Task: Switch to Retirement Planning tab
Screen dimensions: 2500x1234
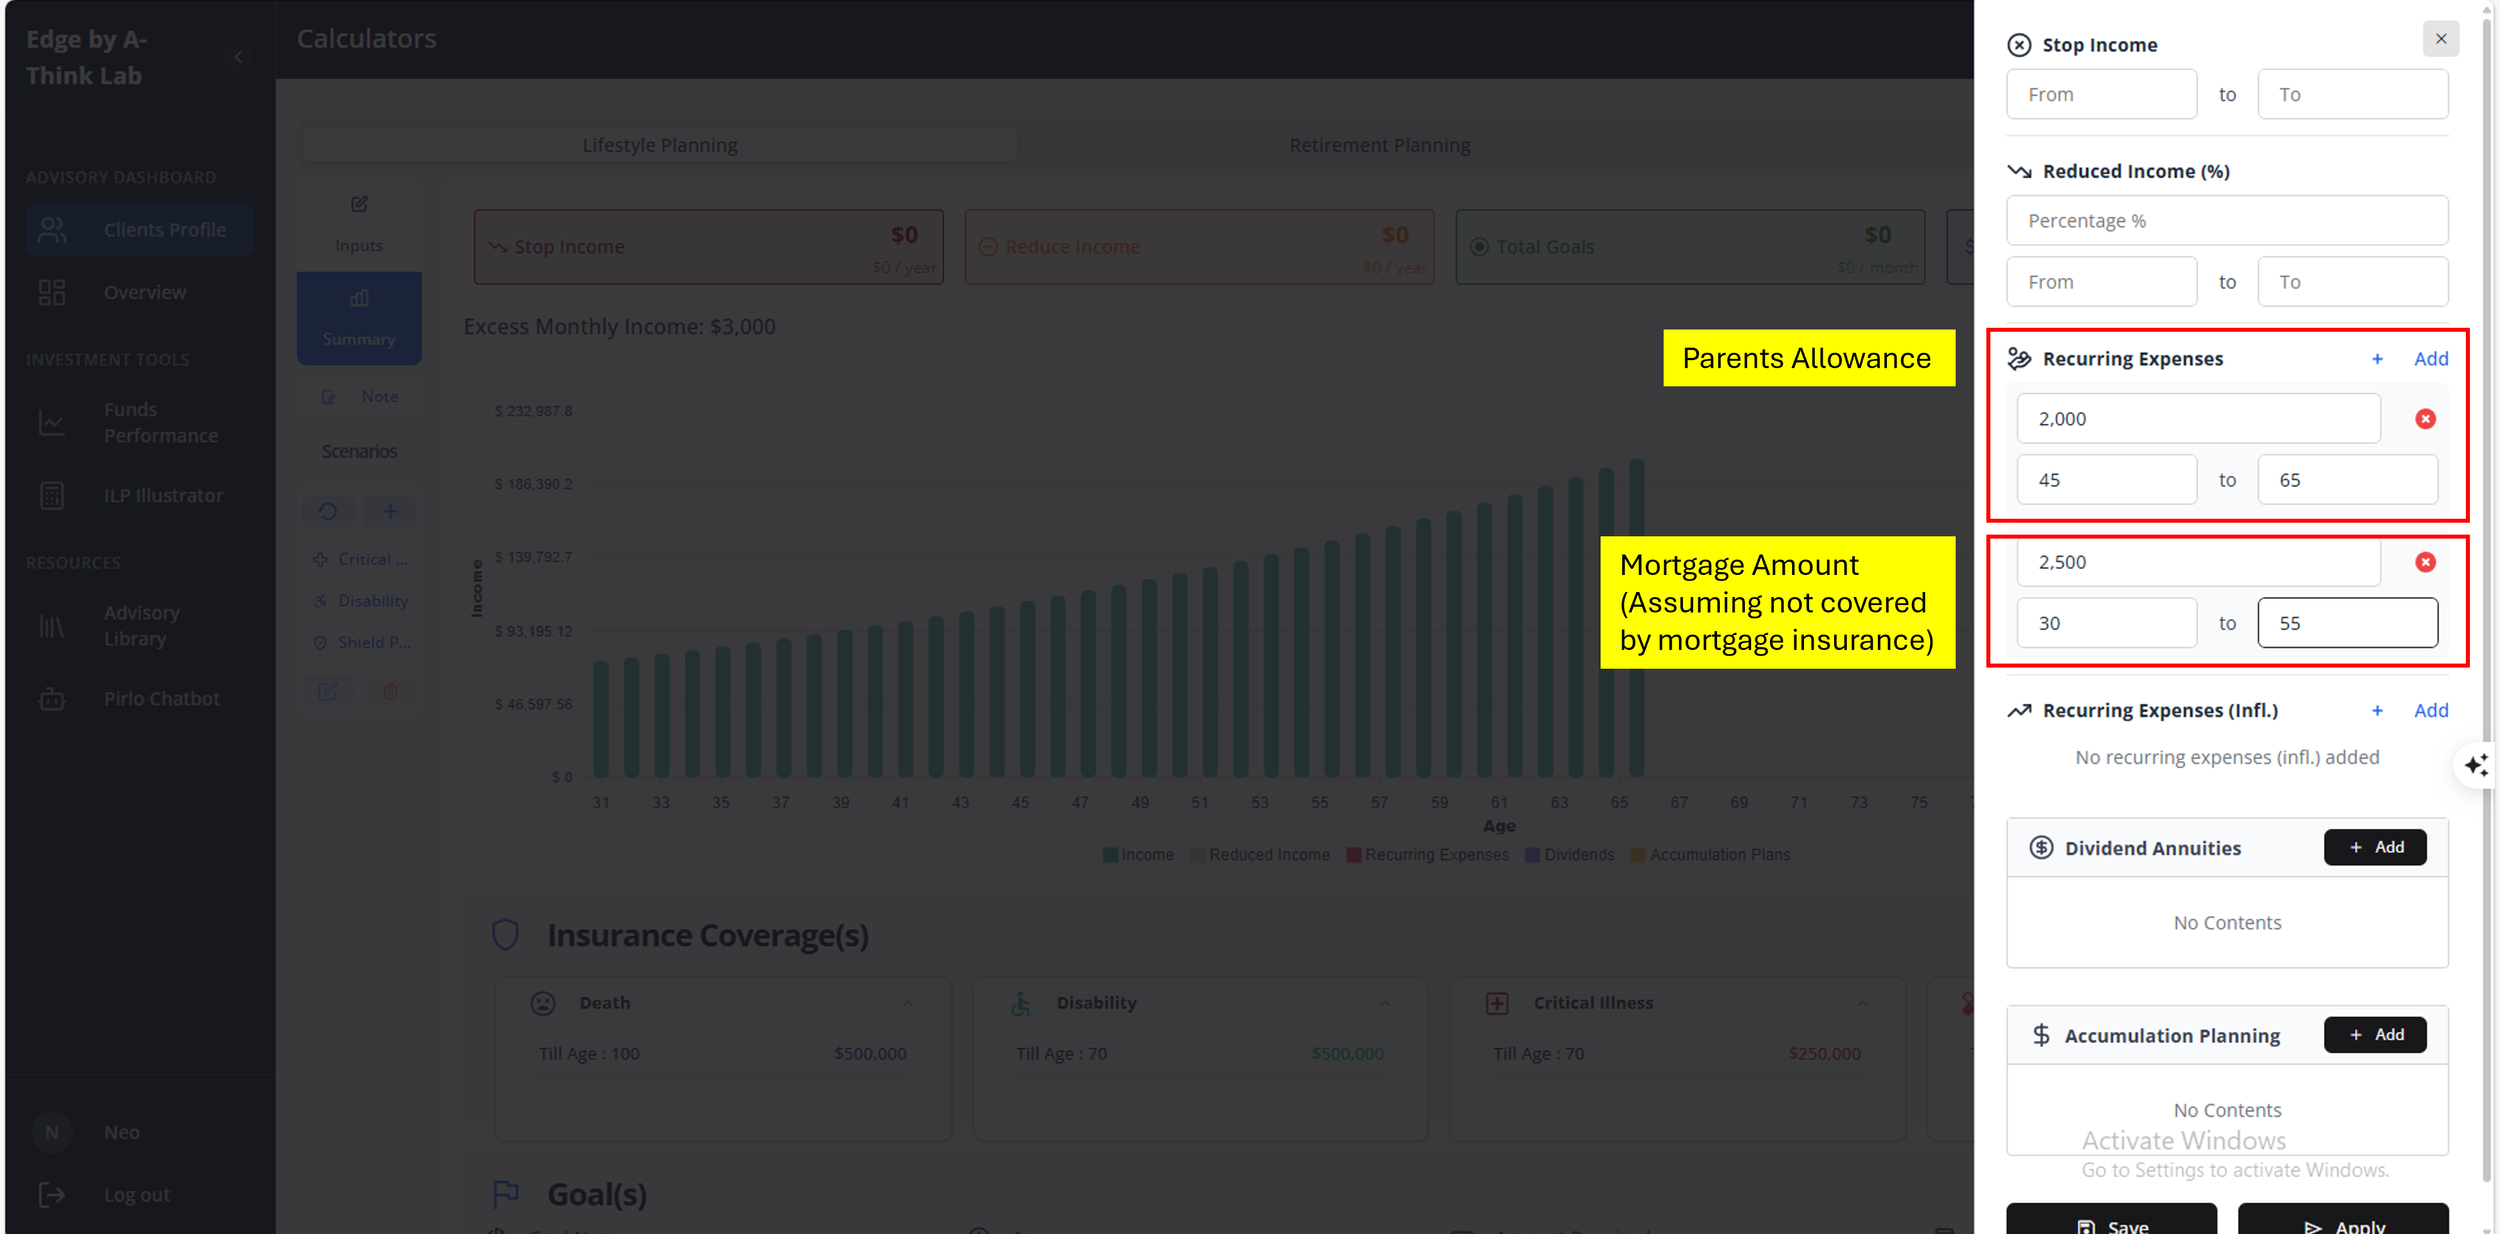Action: coord(1380,145)
